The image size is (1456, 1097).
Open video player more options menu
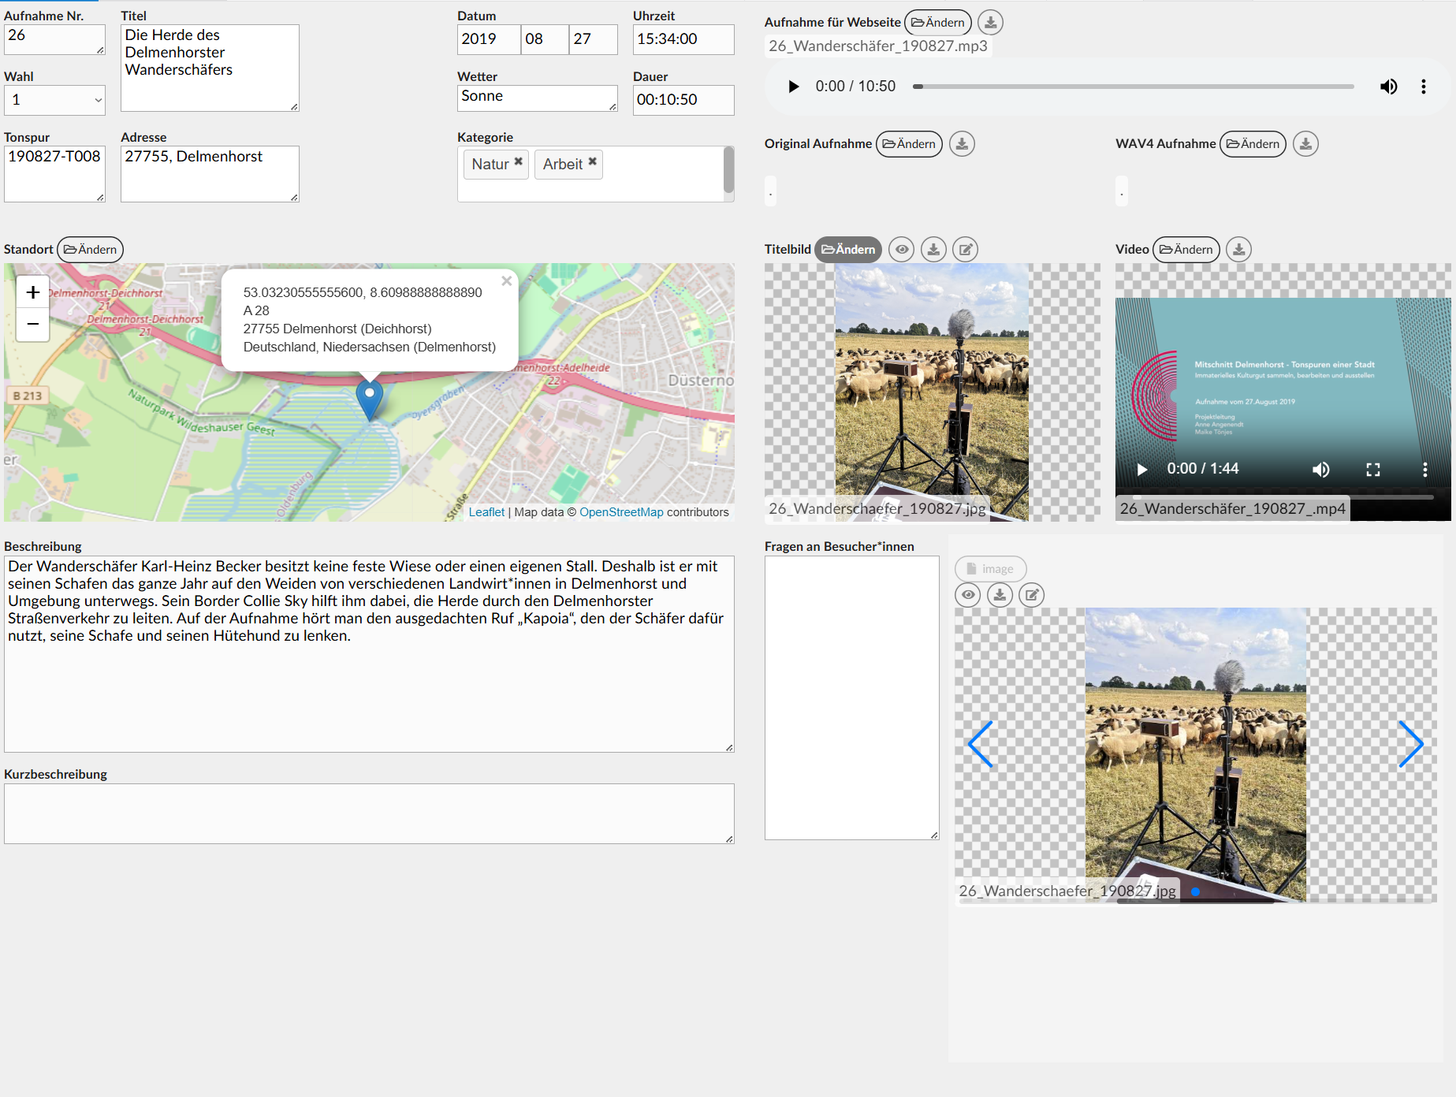(x=1424, y=469)
